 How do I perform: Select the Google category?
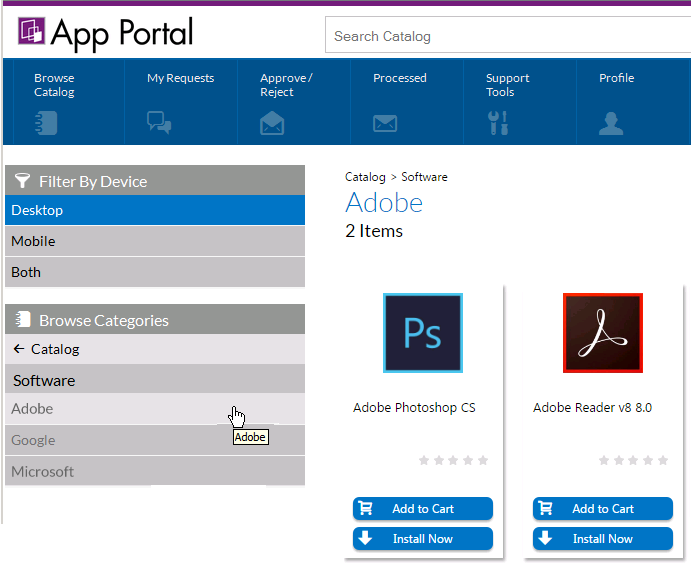(155, 440)
